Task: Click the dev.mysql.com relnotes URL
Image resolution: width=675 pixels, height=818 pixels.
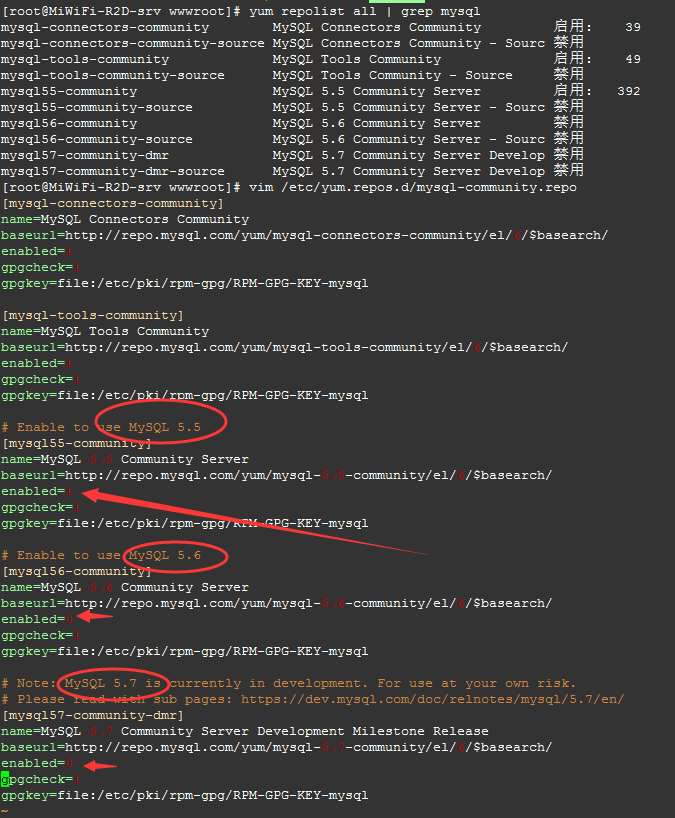Action: (x=432, y=699)
